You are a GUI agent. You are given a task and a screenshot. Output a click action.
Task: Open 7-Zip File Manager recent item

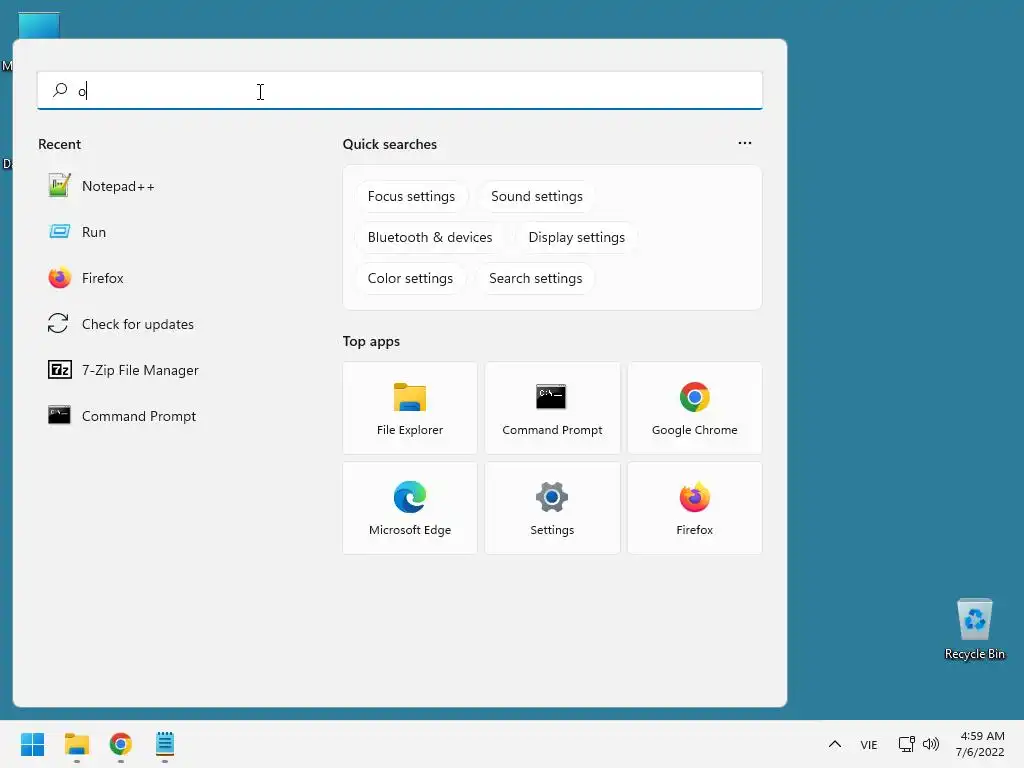point(123,370)
